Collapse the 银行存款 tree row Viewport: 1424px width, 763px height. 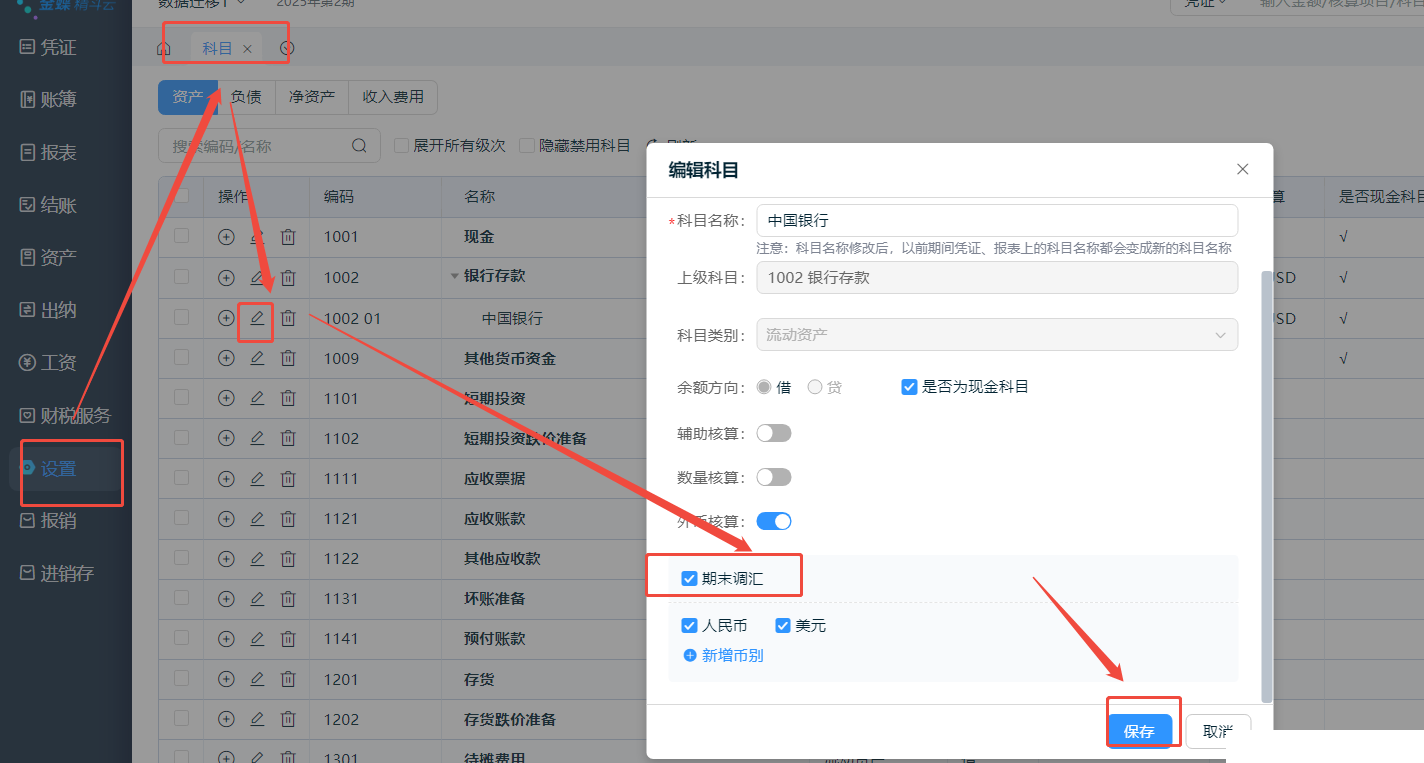(455, 277)
